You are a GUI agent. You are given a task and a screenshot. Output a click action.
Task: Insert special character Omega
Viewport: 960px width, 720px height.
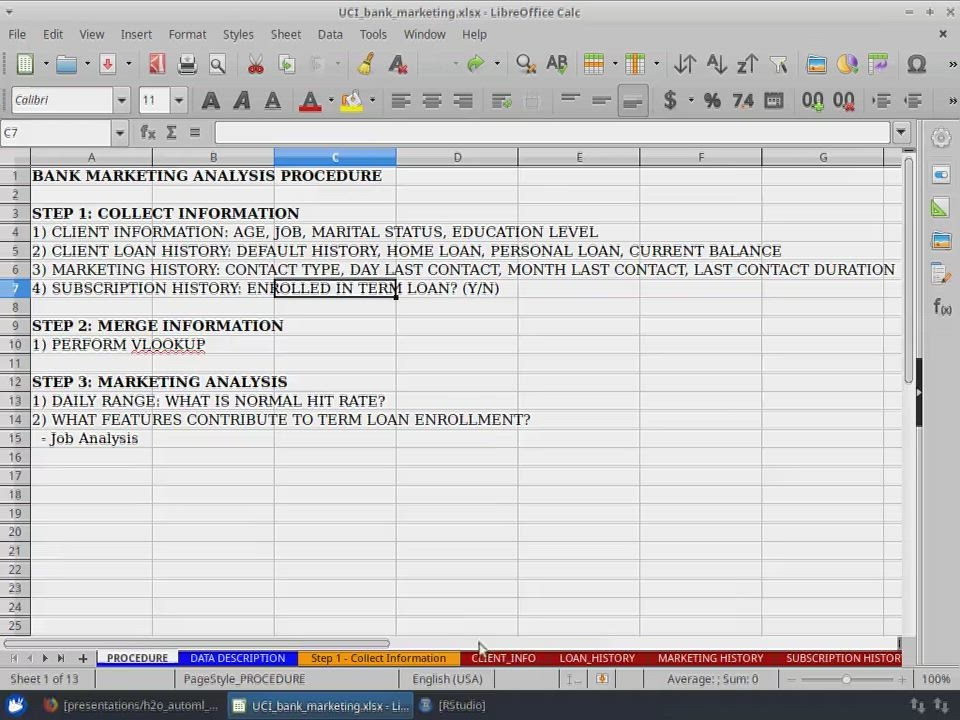[917, 64]
